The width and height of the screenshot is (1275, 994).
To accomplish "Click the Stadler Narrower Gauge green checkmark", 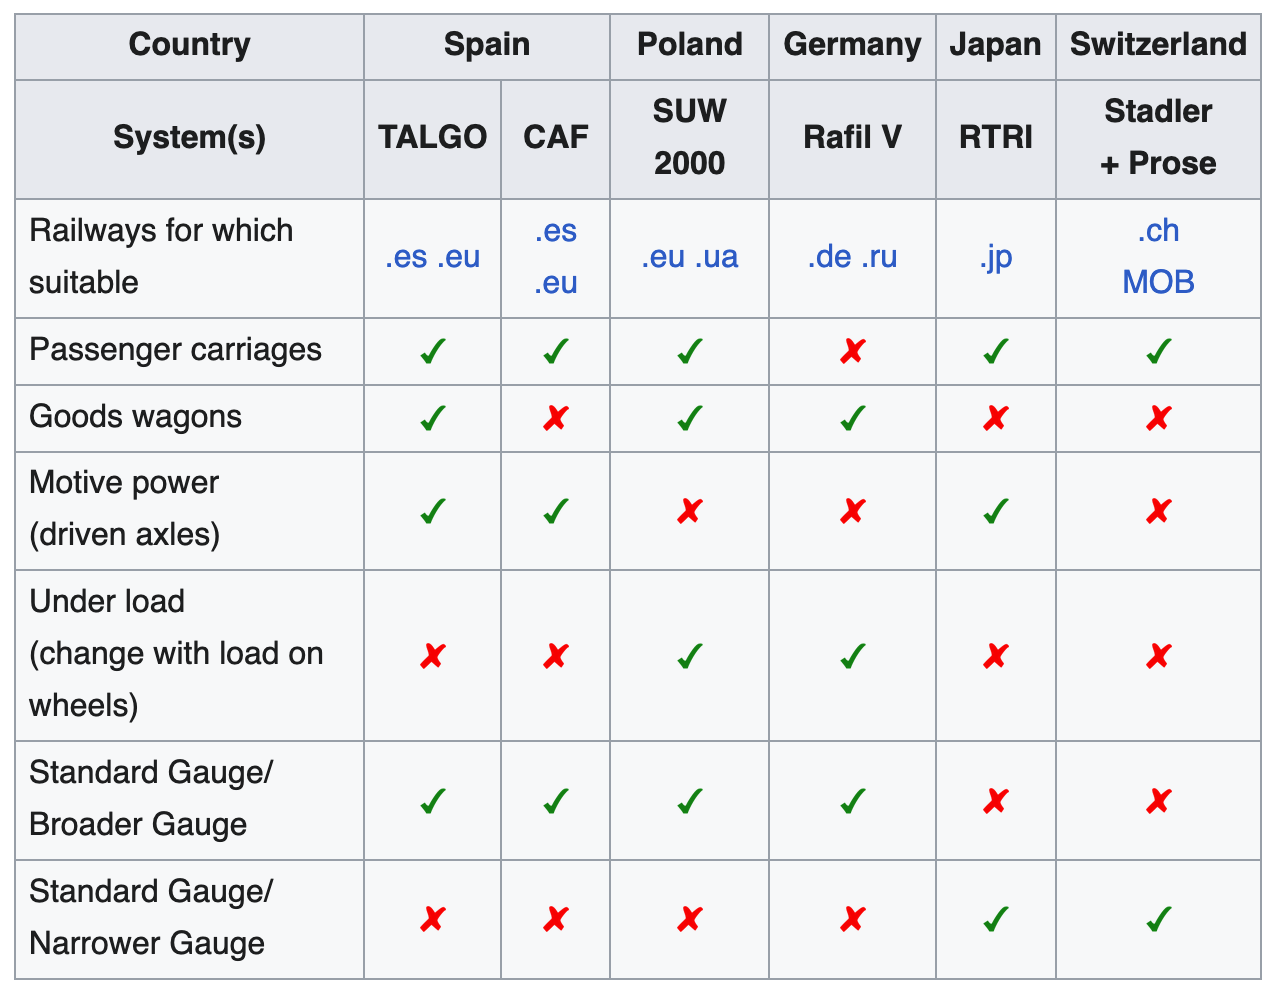I will 1158,919.
